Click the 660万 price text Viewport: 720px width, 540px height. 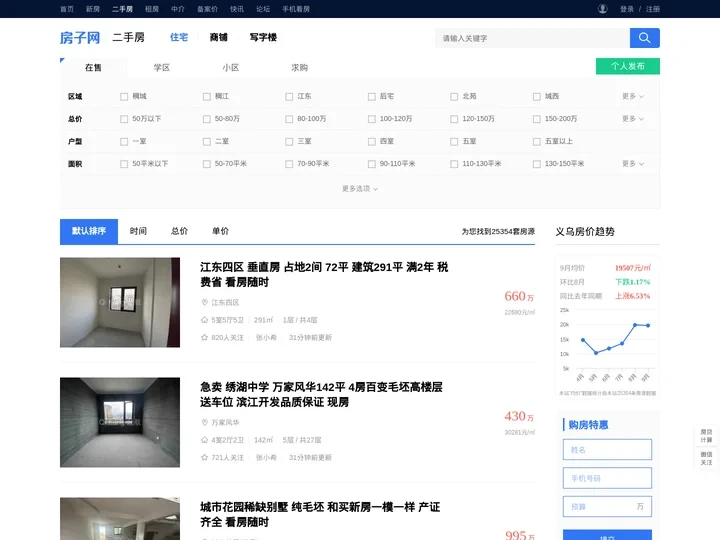pyautogui.click(x=519, y=297)
